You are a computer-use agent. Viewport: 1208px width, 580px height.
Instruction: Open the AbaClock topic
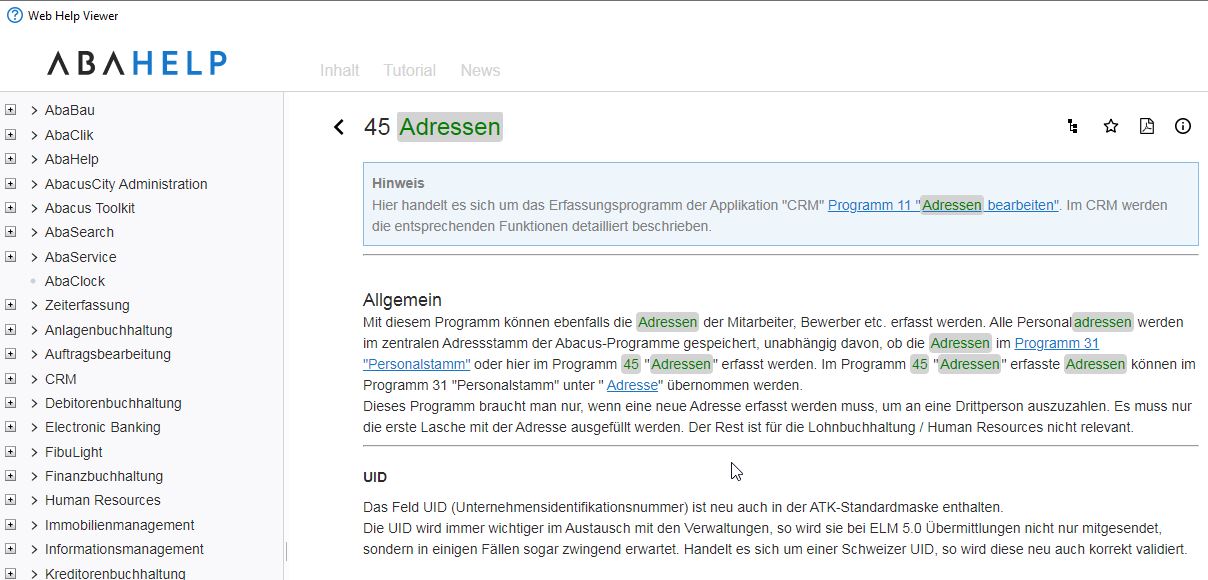coord(75,281)
